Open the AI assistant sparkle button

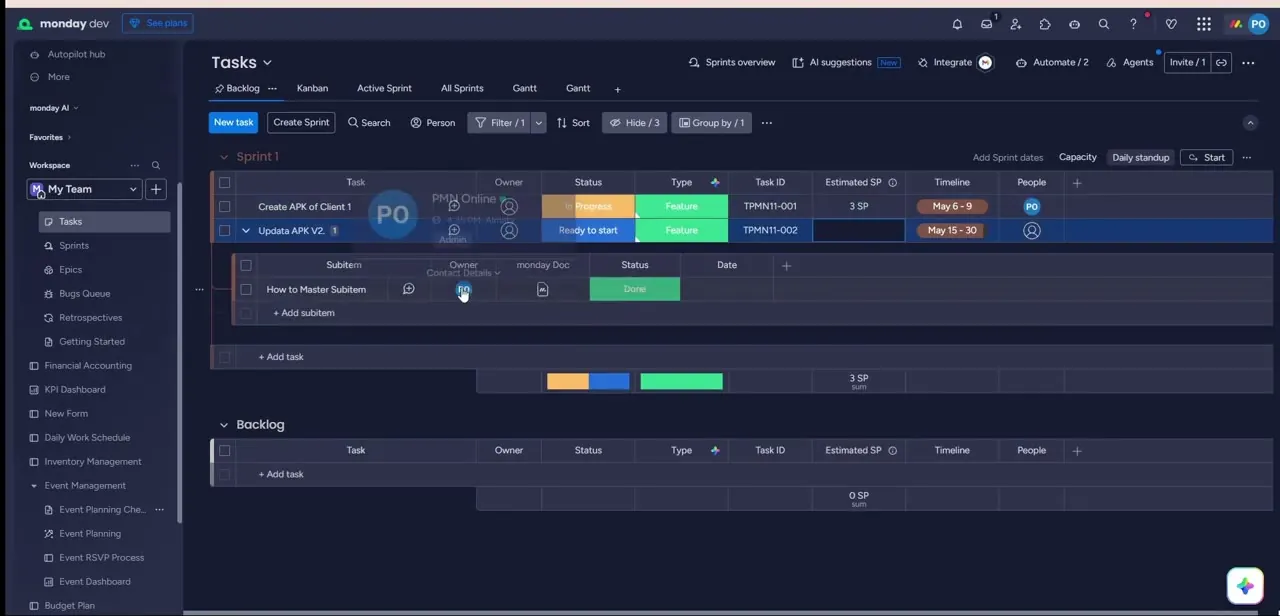1245,586
